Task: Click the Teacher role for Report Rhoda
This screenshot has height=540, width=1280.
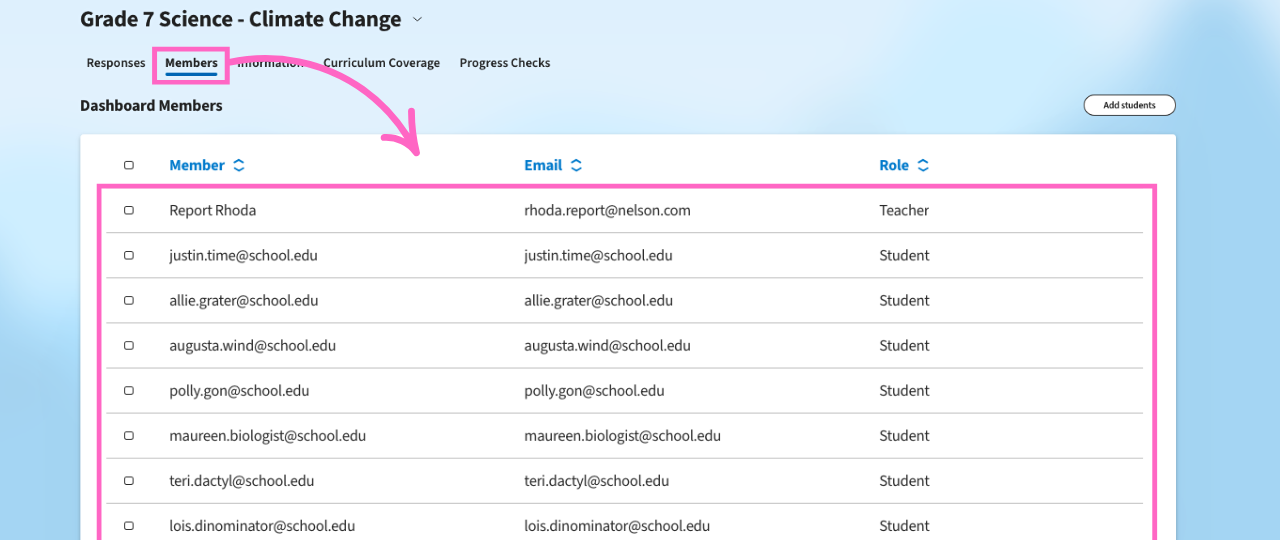Action: [904, 210]
